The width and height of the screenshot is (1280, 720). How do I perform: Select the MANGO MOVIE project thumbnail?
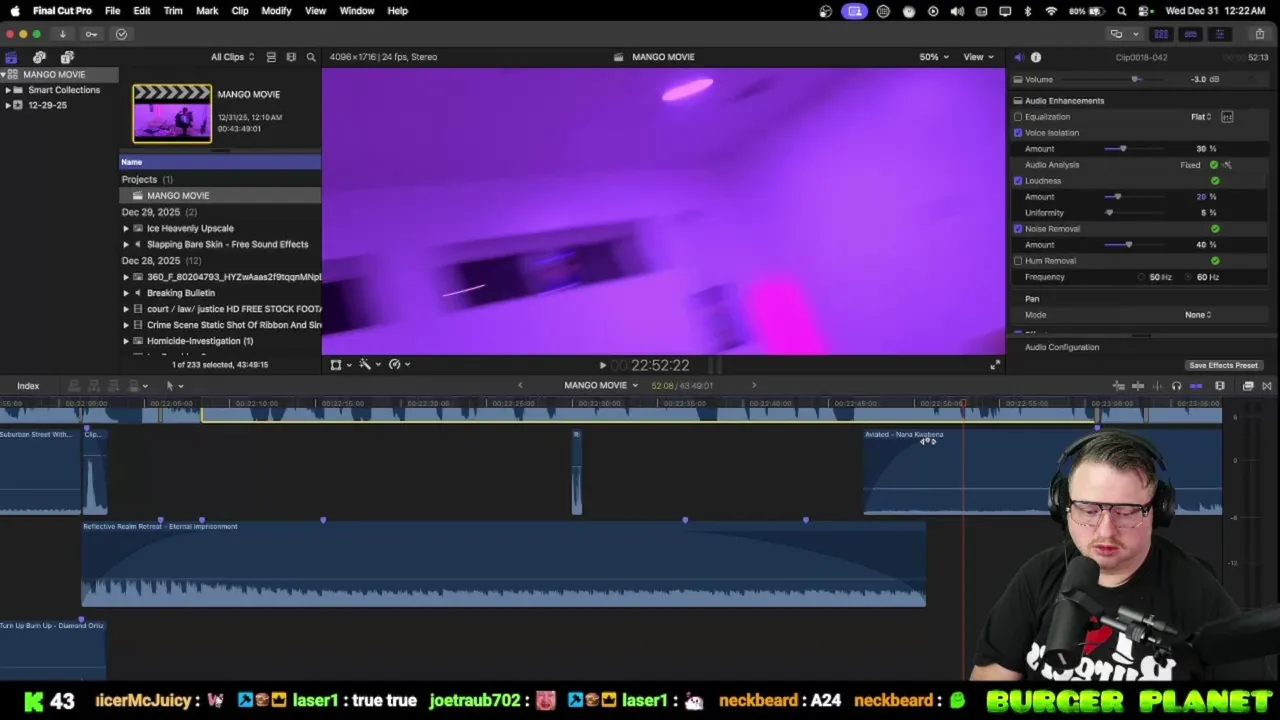172,113
